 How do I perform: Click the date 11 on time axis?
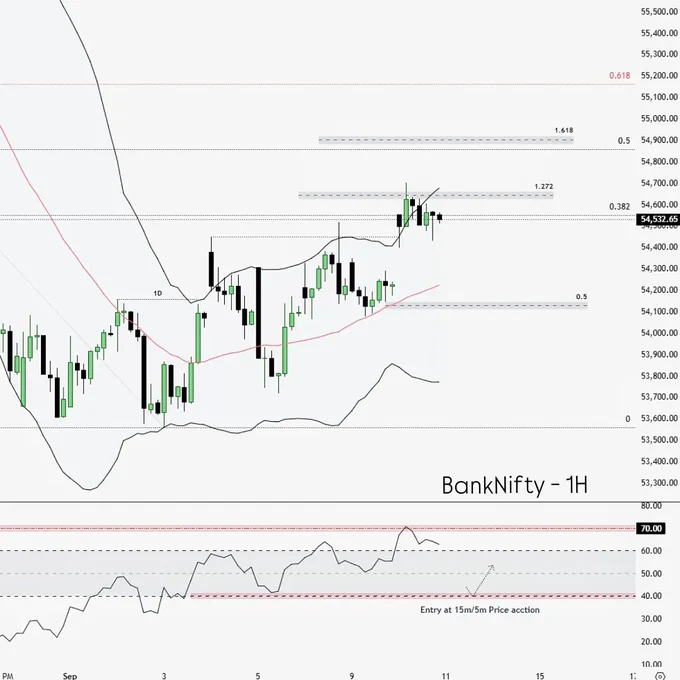pos(445,676)
